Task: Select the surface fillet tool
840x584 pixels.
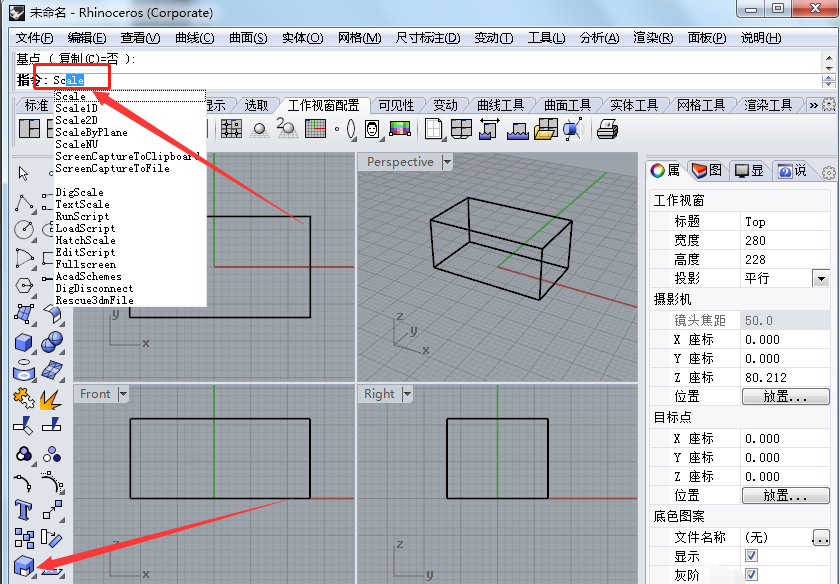Action: pyautogui.click(x=52, y=313)
